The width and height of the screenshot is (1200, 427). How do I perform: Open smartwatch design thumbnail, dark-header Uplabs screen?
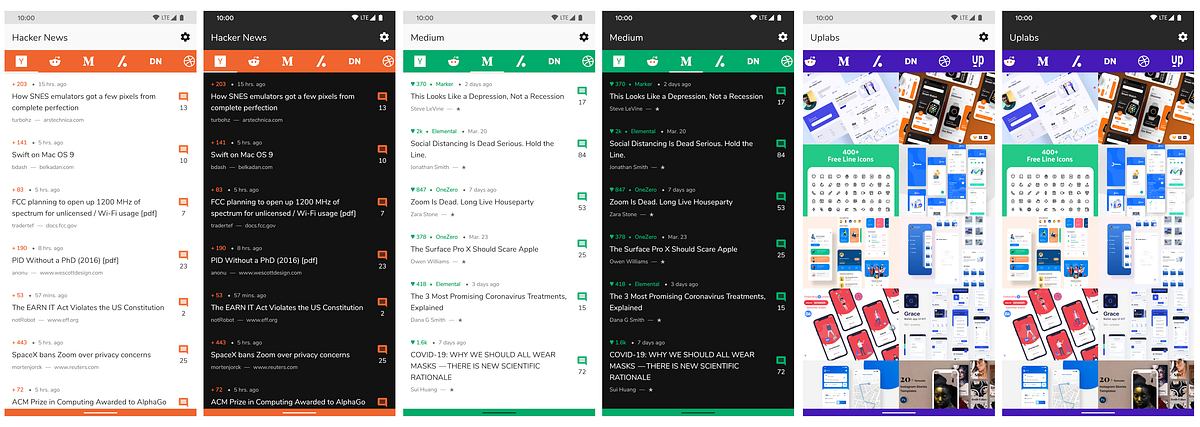coord(1146,109)
